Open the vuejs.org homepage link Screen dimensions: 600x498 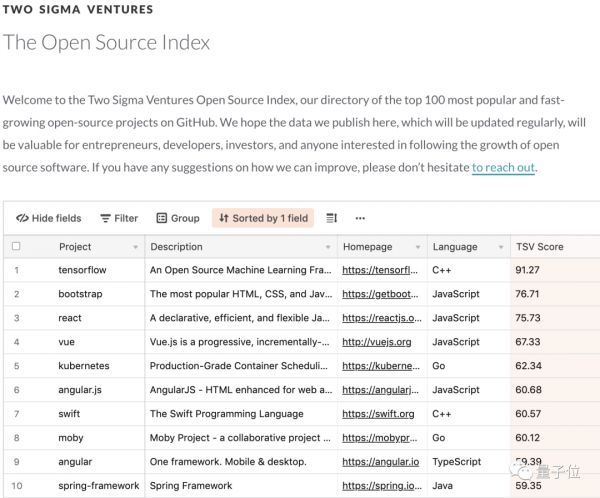[x=375, y=342]
